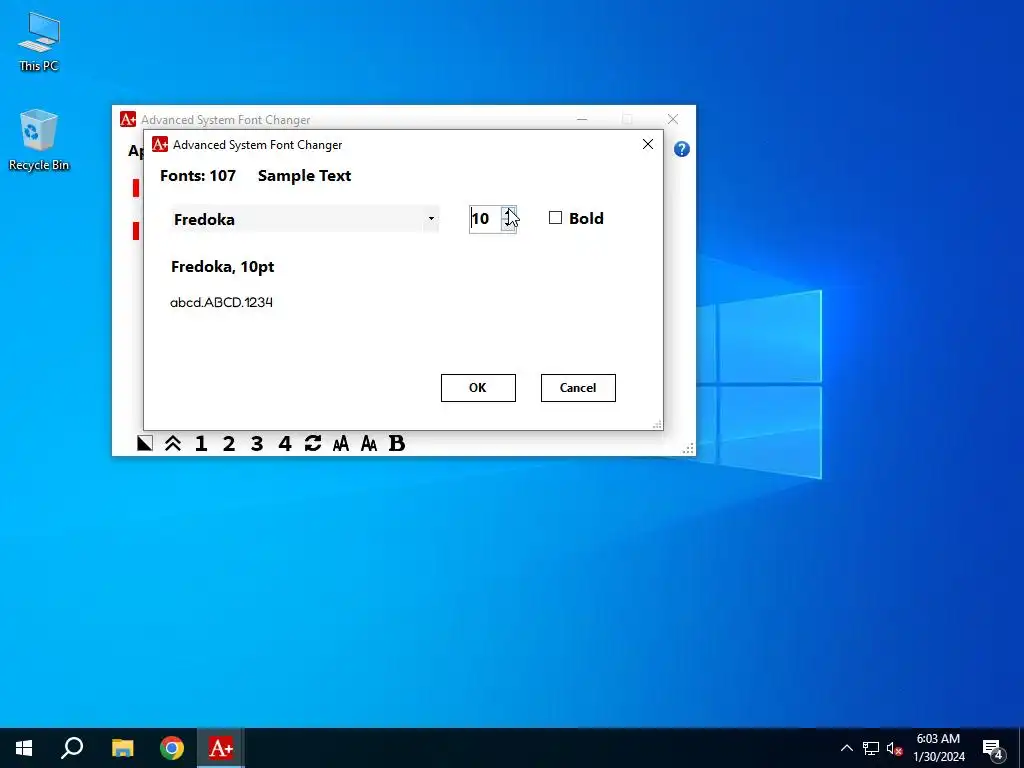Screen dimensions: 1024x768
Task: Click the 'Fonts: 107' label
Action: pos(198,176)
